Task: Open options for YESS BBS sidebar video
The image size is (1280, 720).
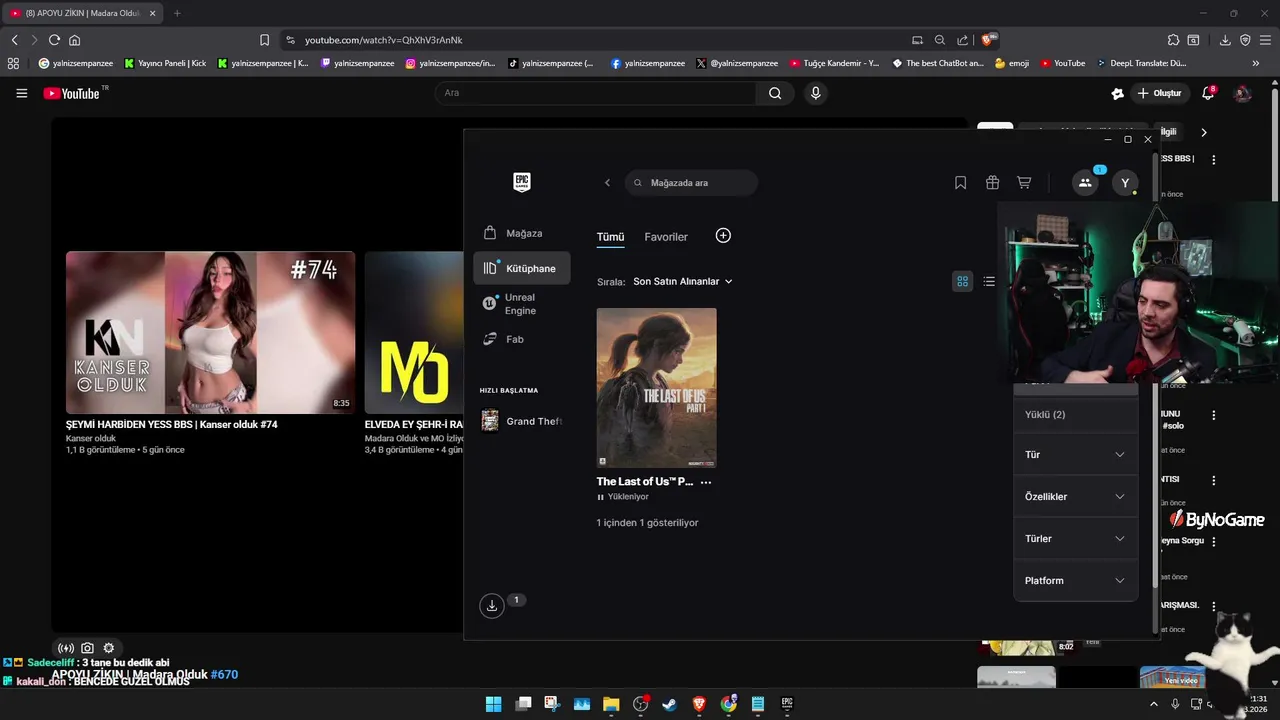Action: point(1214,160)
